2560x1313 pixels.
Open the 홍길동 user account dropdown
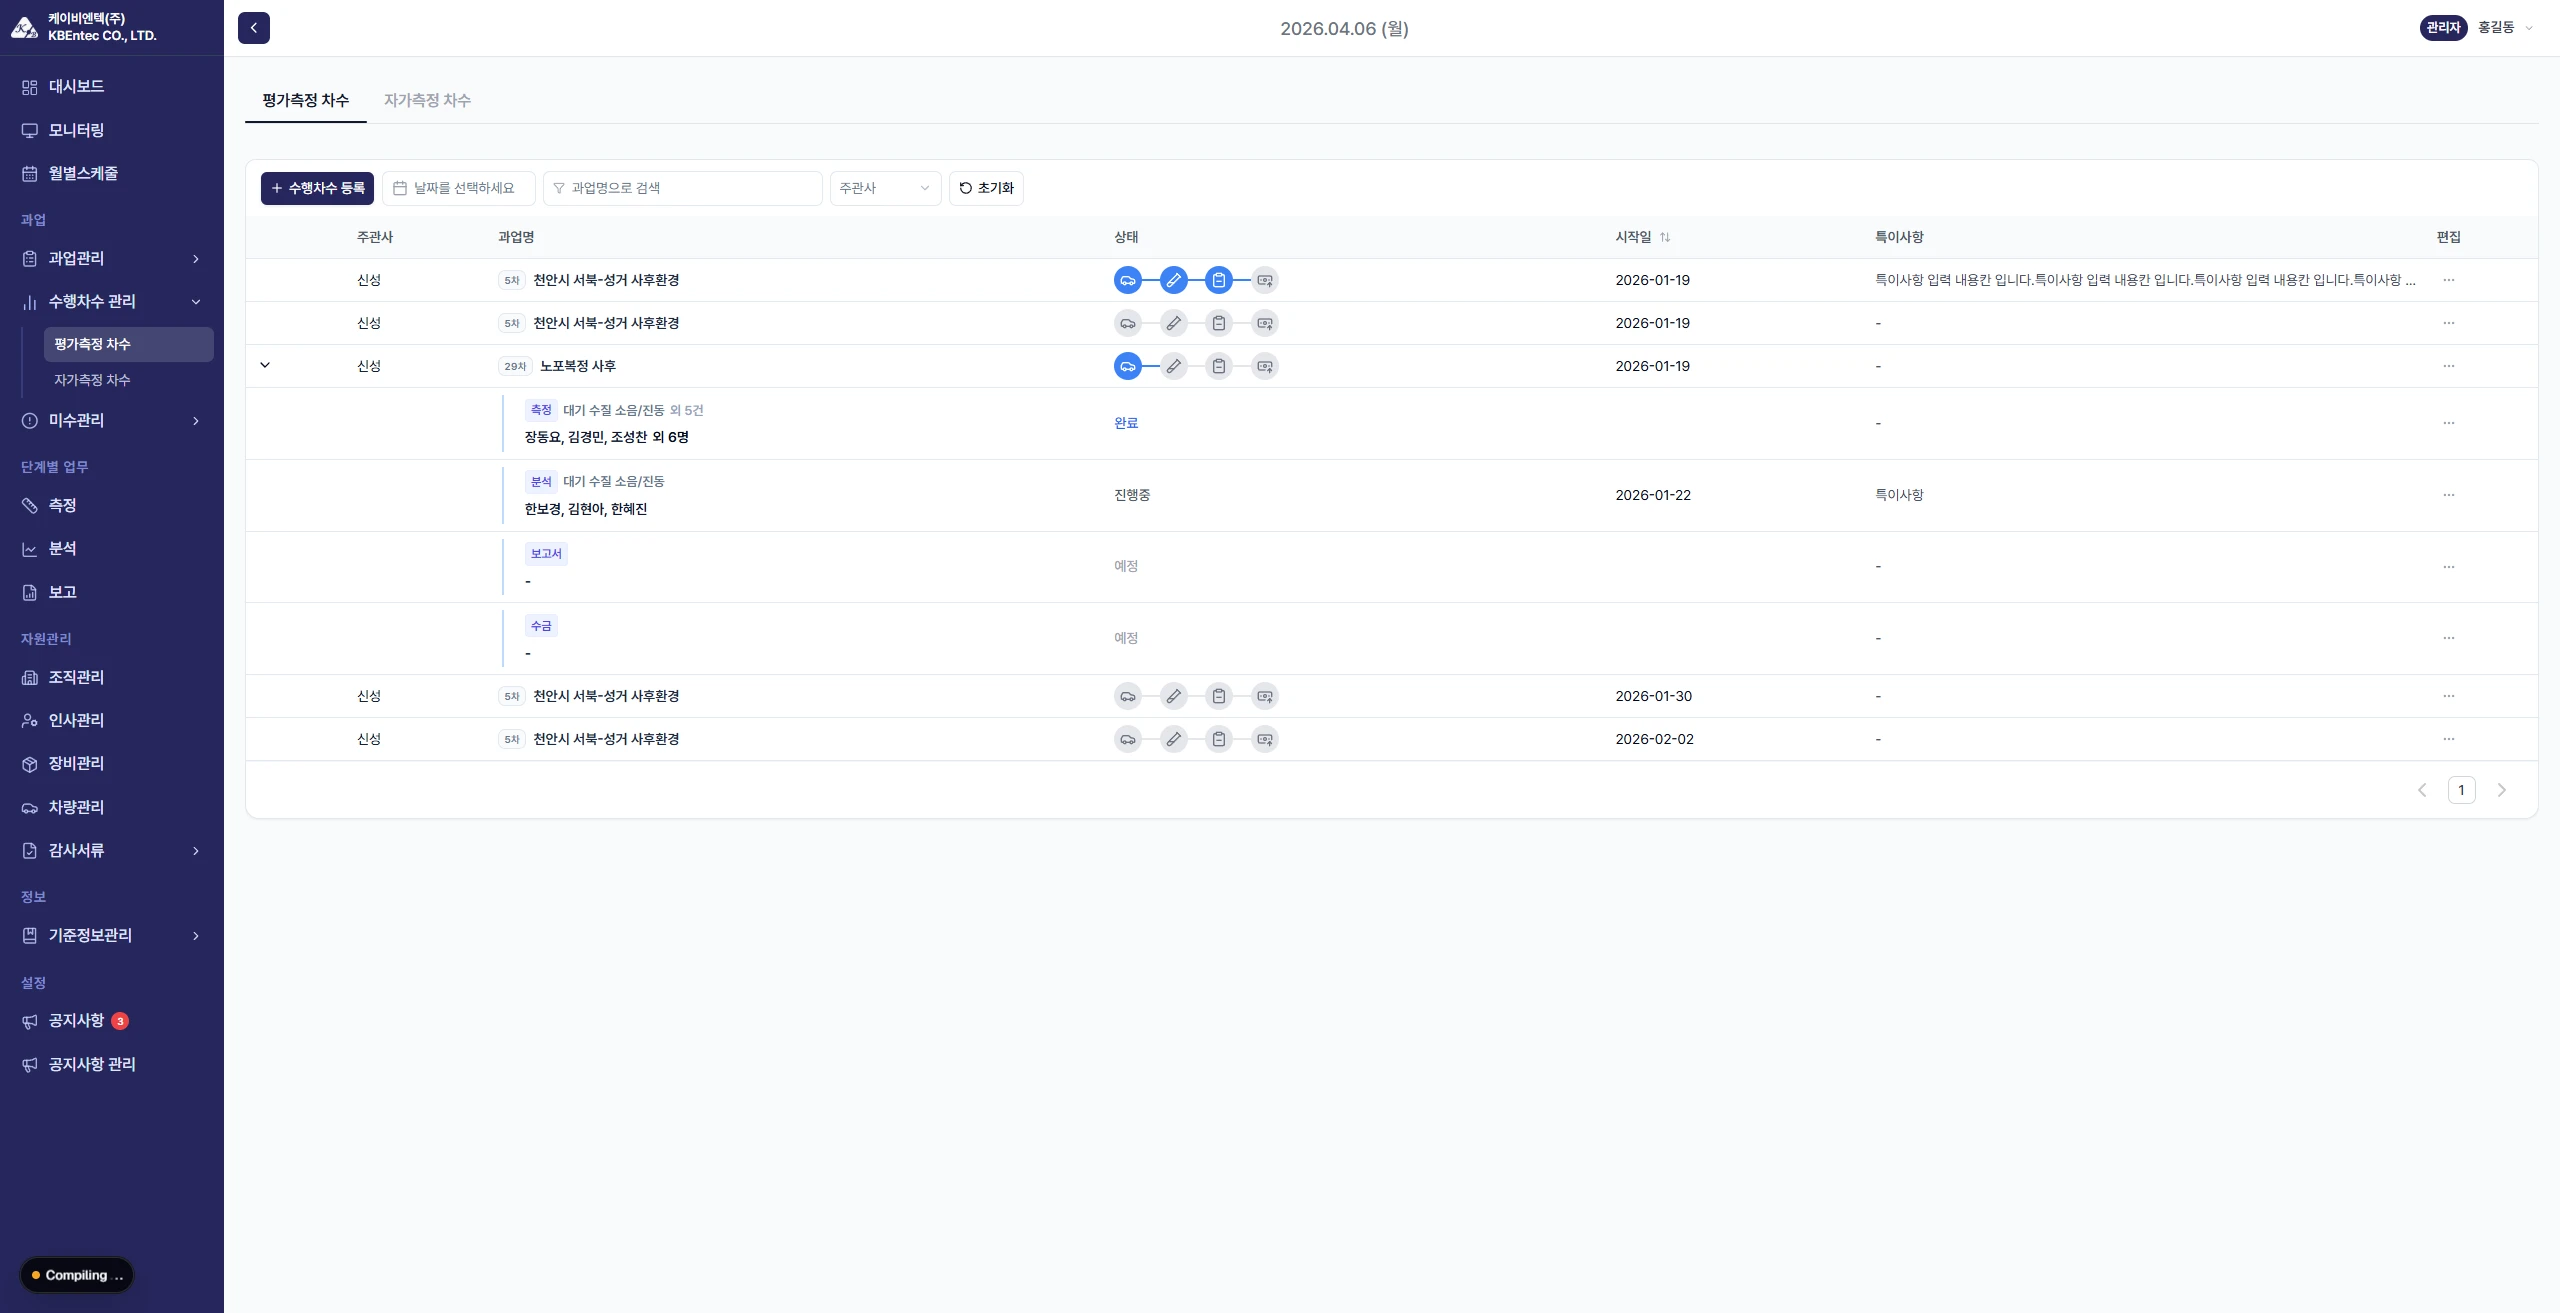click(2505, 28)
